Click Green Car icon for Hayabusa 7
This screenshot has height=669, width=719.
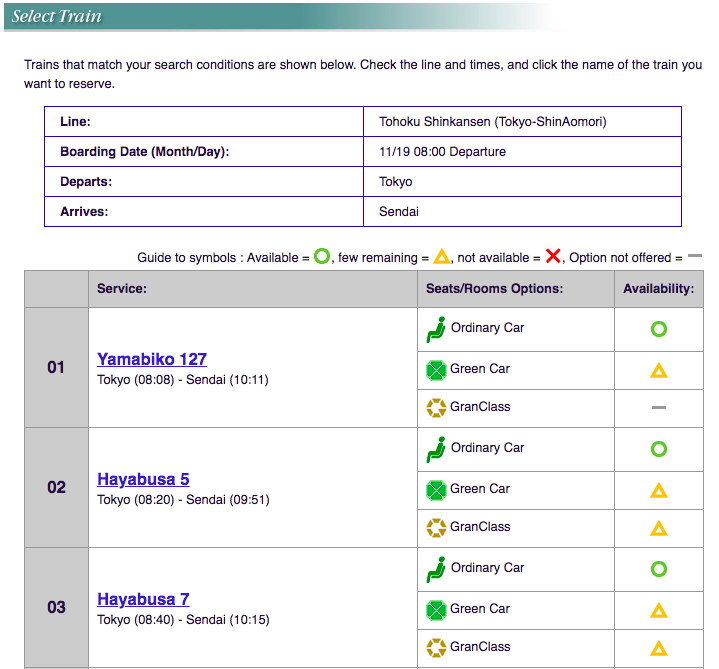pos(436,611)
